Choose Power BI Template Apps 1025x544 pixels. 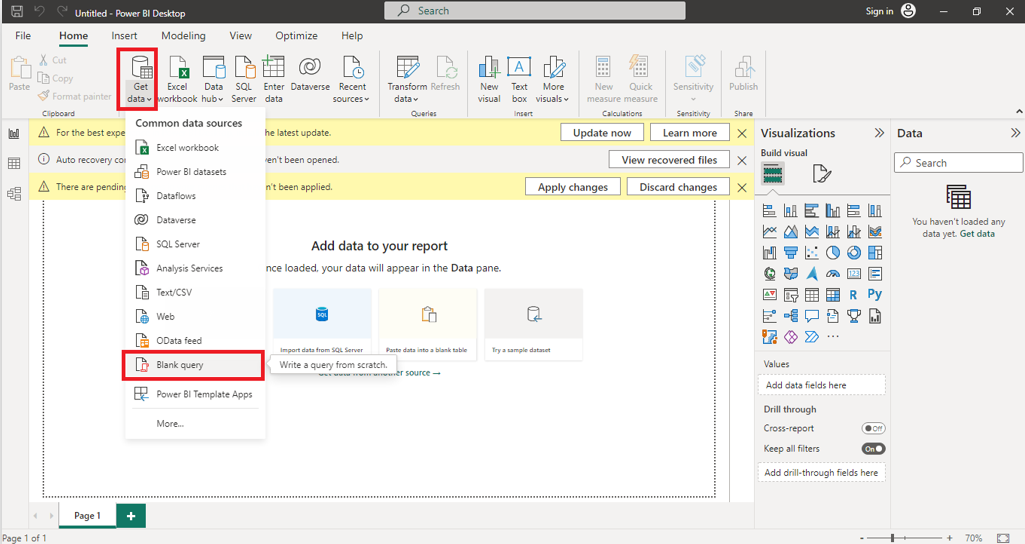click(195, 394)
